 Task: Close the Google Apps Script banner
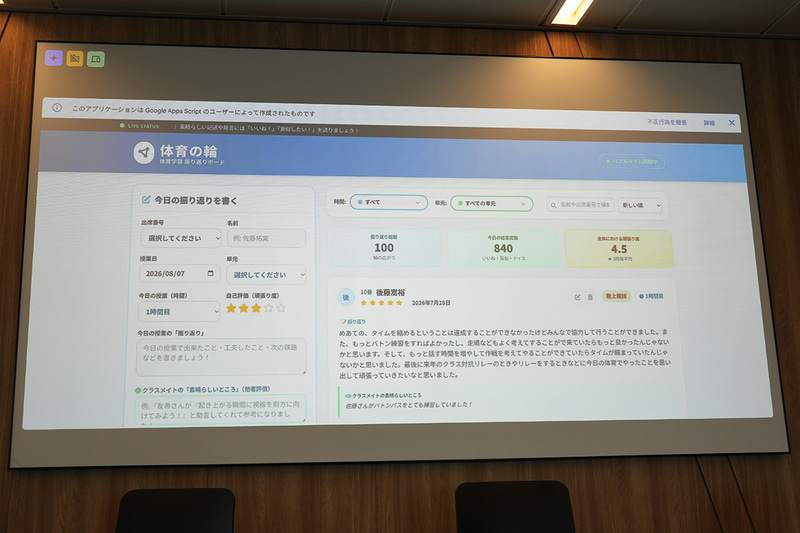(x=732, y=123)
